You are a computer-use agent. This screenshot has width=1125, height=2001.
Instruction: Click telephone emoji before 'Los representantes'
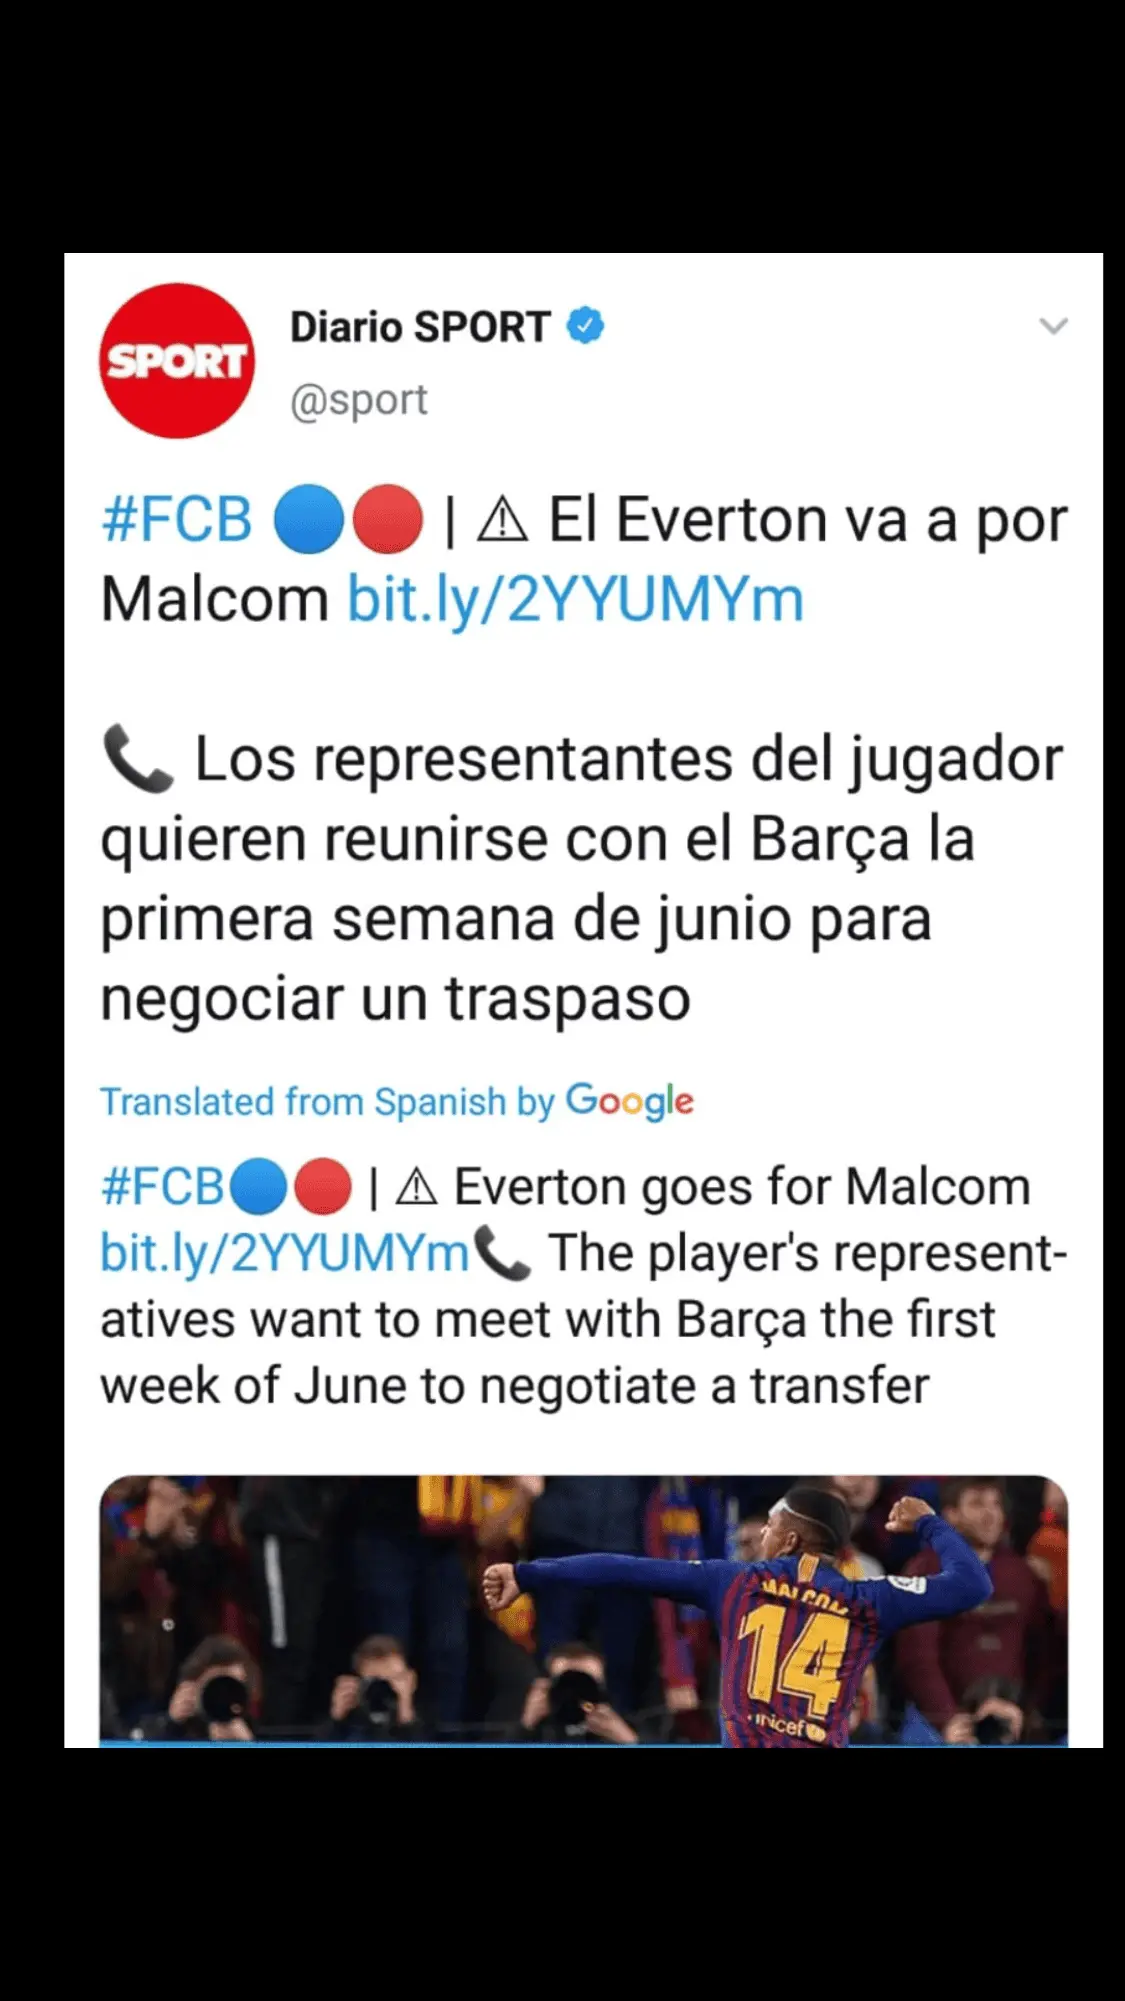tap(138, 761)
